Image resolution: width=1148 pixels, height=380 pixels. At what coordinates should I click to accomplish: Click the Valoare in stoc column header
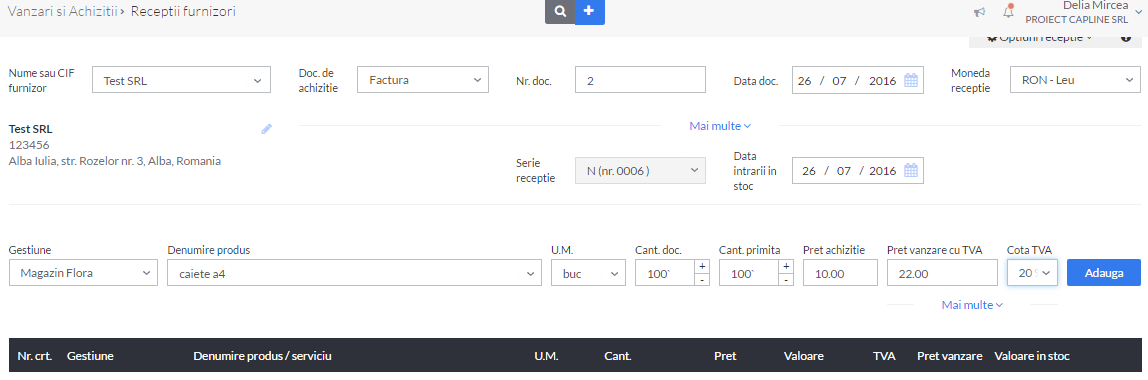1032,356
